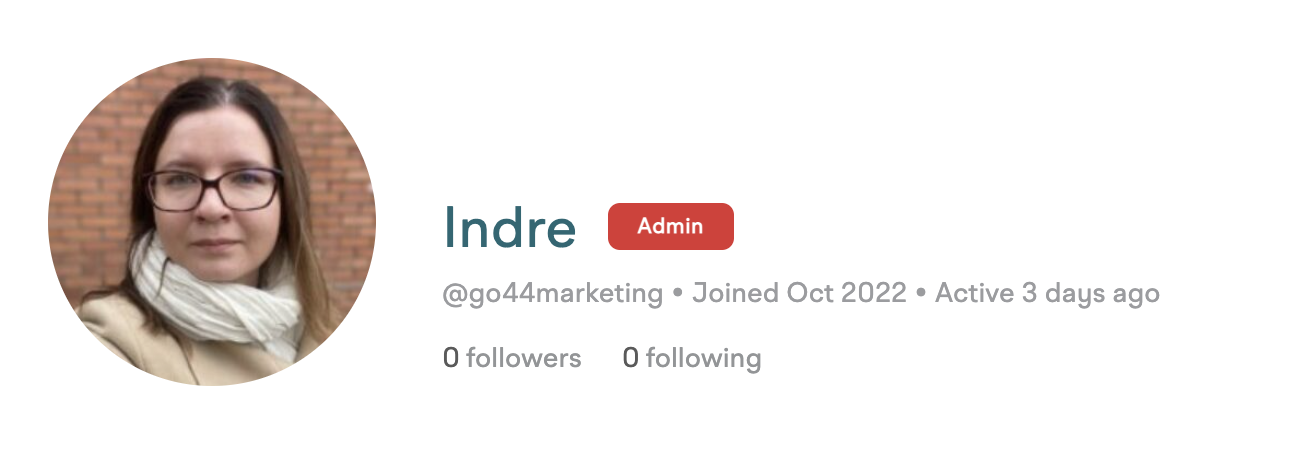Click the Joined Oct 2022 text
The width and height of the screenshot is (1306, 456).
pos(799,294)
